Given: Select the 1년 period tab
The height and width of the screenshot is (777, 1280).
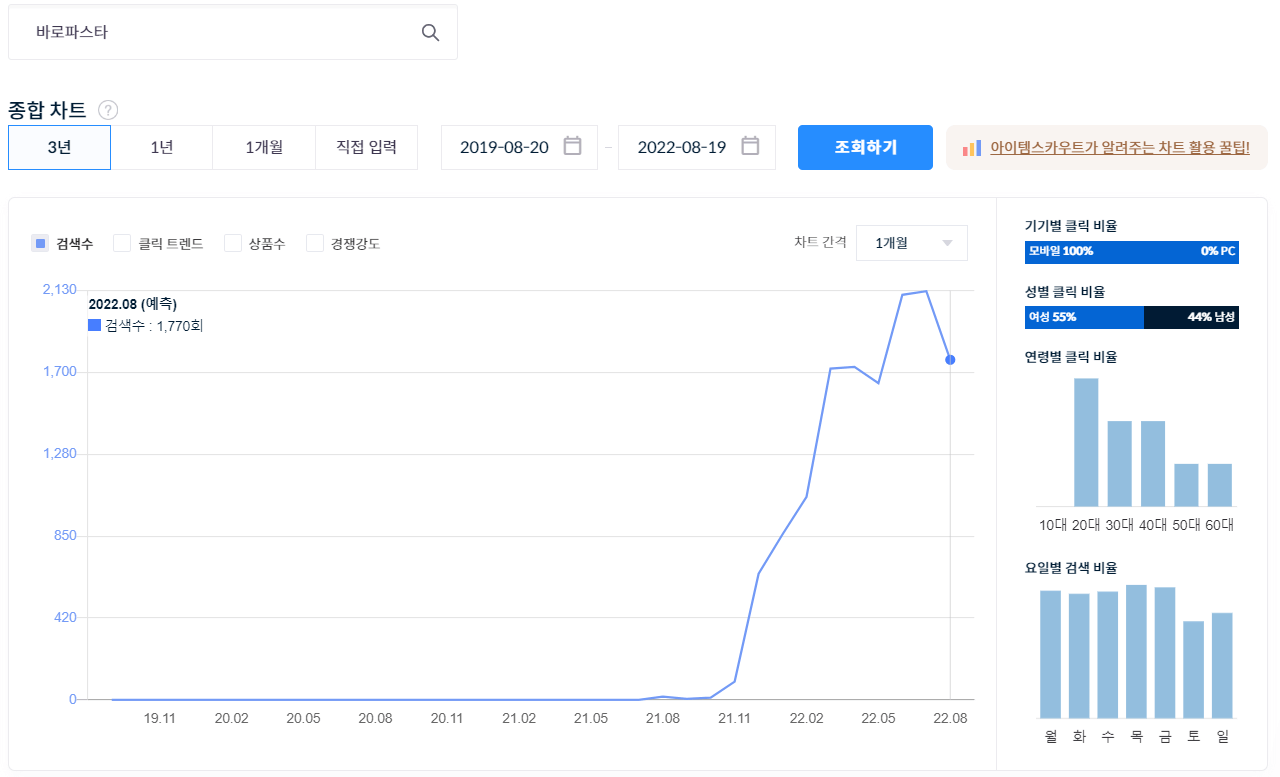Looking at the screenshot, I should (x=162, y=147).
